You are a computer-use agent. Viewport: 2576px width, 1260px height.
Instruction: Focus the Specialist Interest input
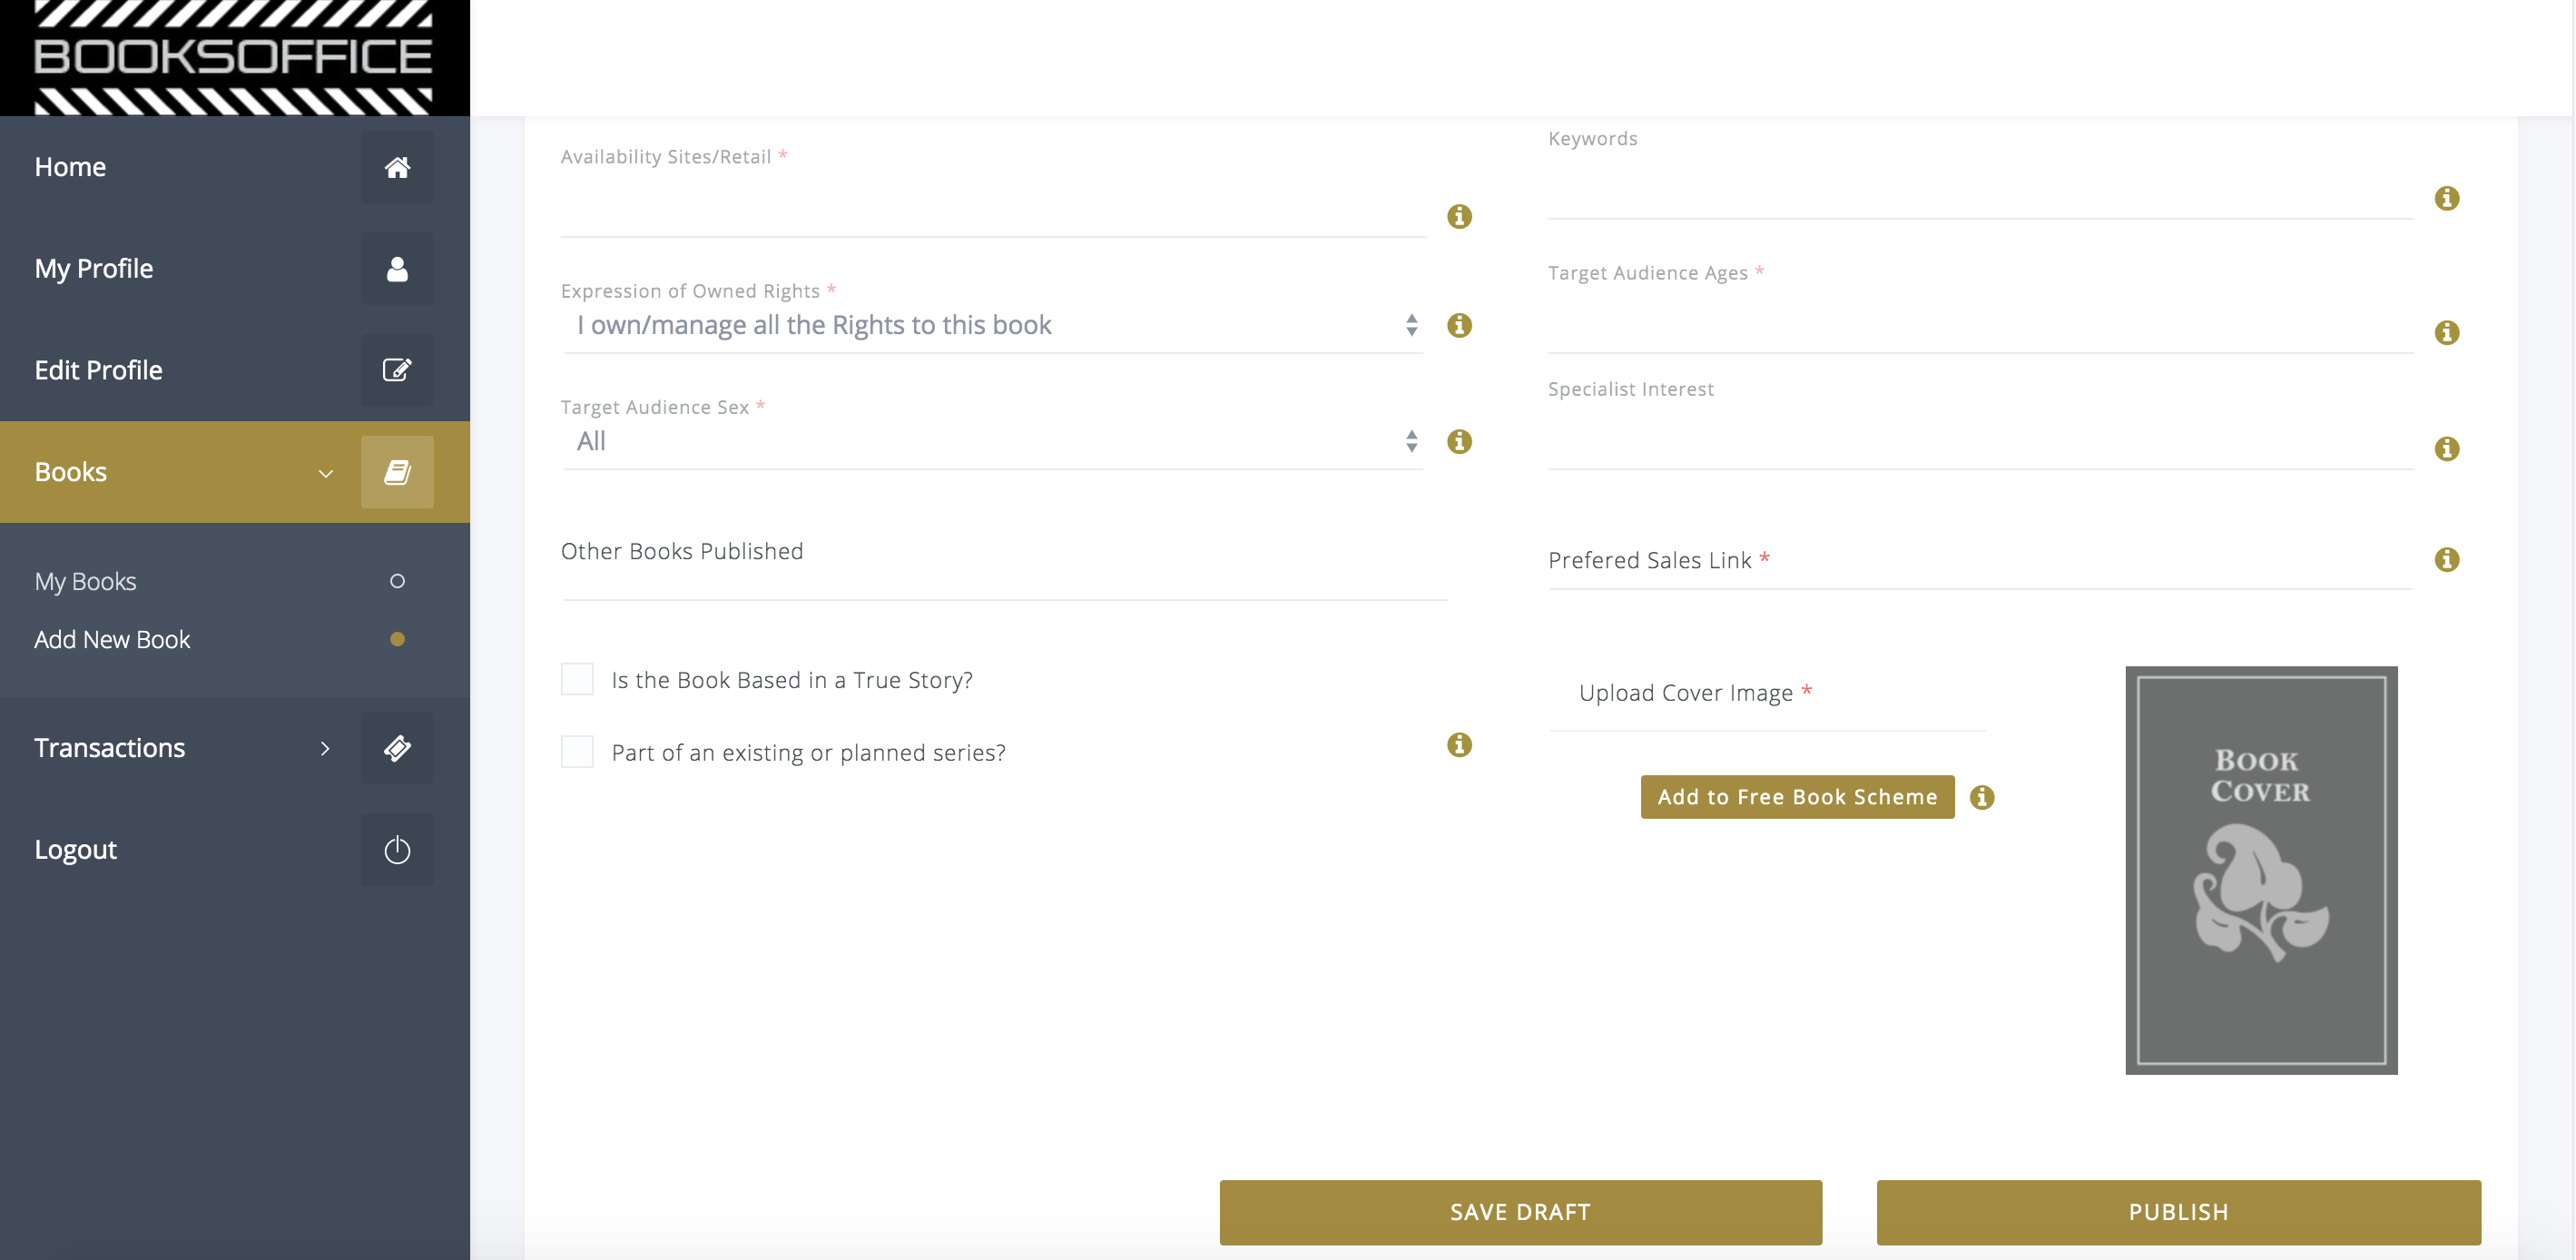point(1980,442)
